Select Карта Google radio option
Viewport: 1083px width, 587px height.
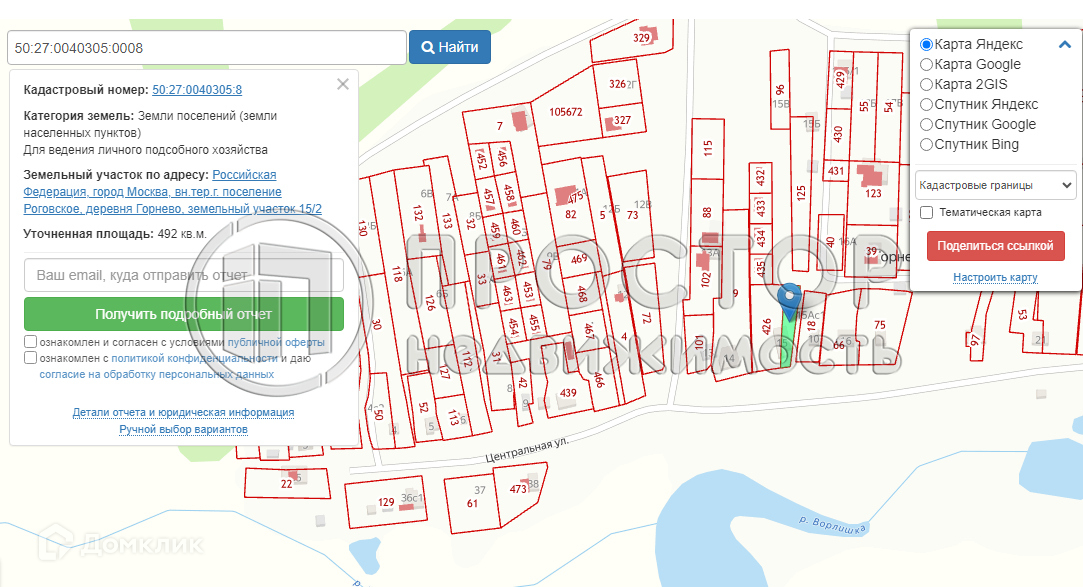tap(927, 65)
